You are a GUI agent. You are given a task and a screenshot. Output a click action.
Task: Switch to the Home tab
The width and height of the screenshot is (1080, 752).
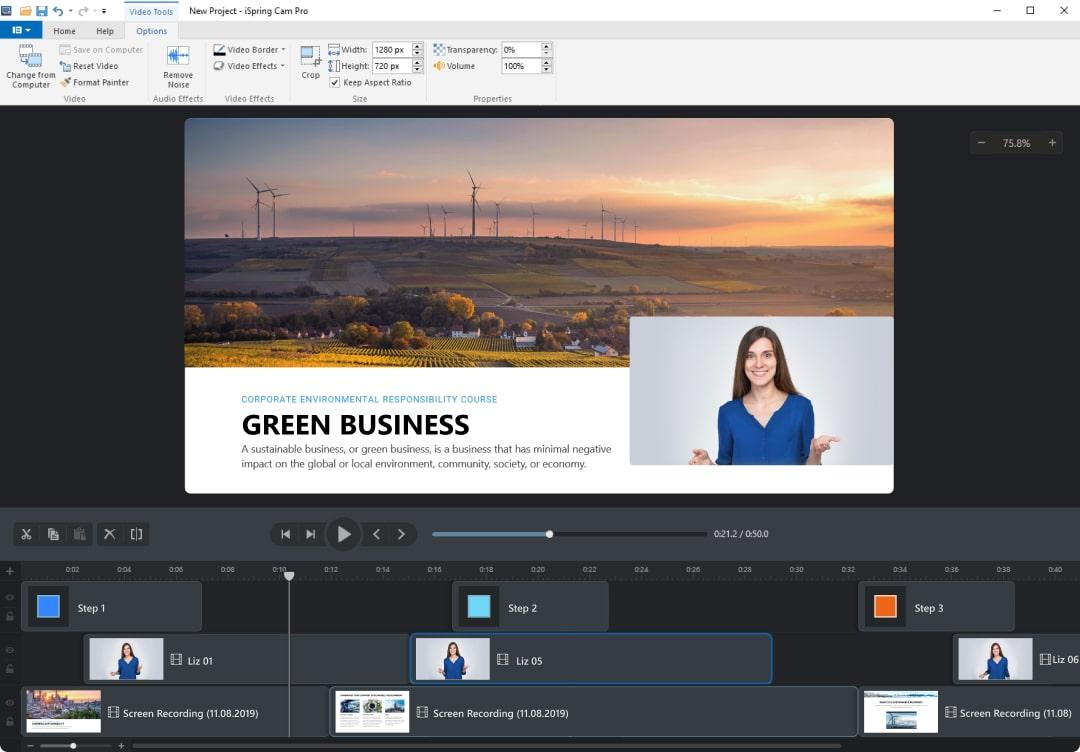[x=64, y=31]
